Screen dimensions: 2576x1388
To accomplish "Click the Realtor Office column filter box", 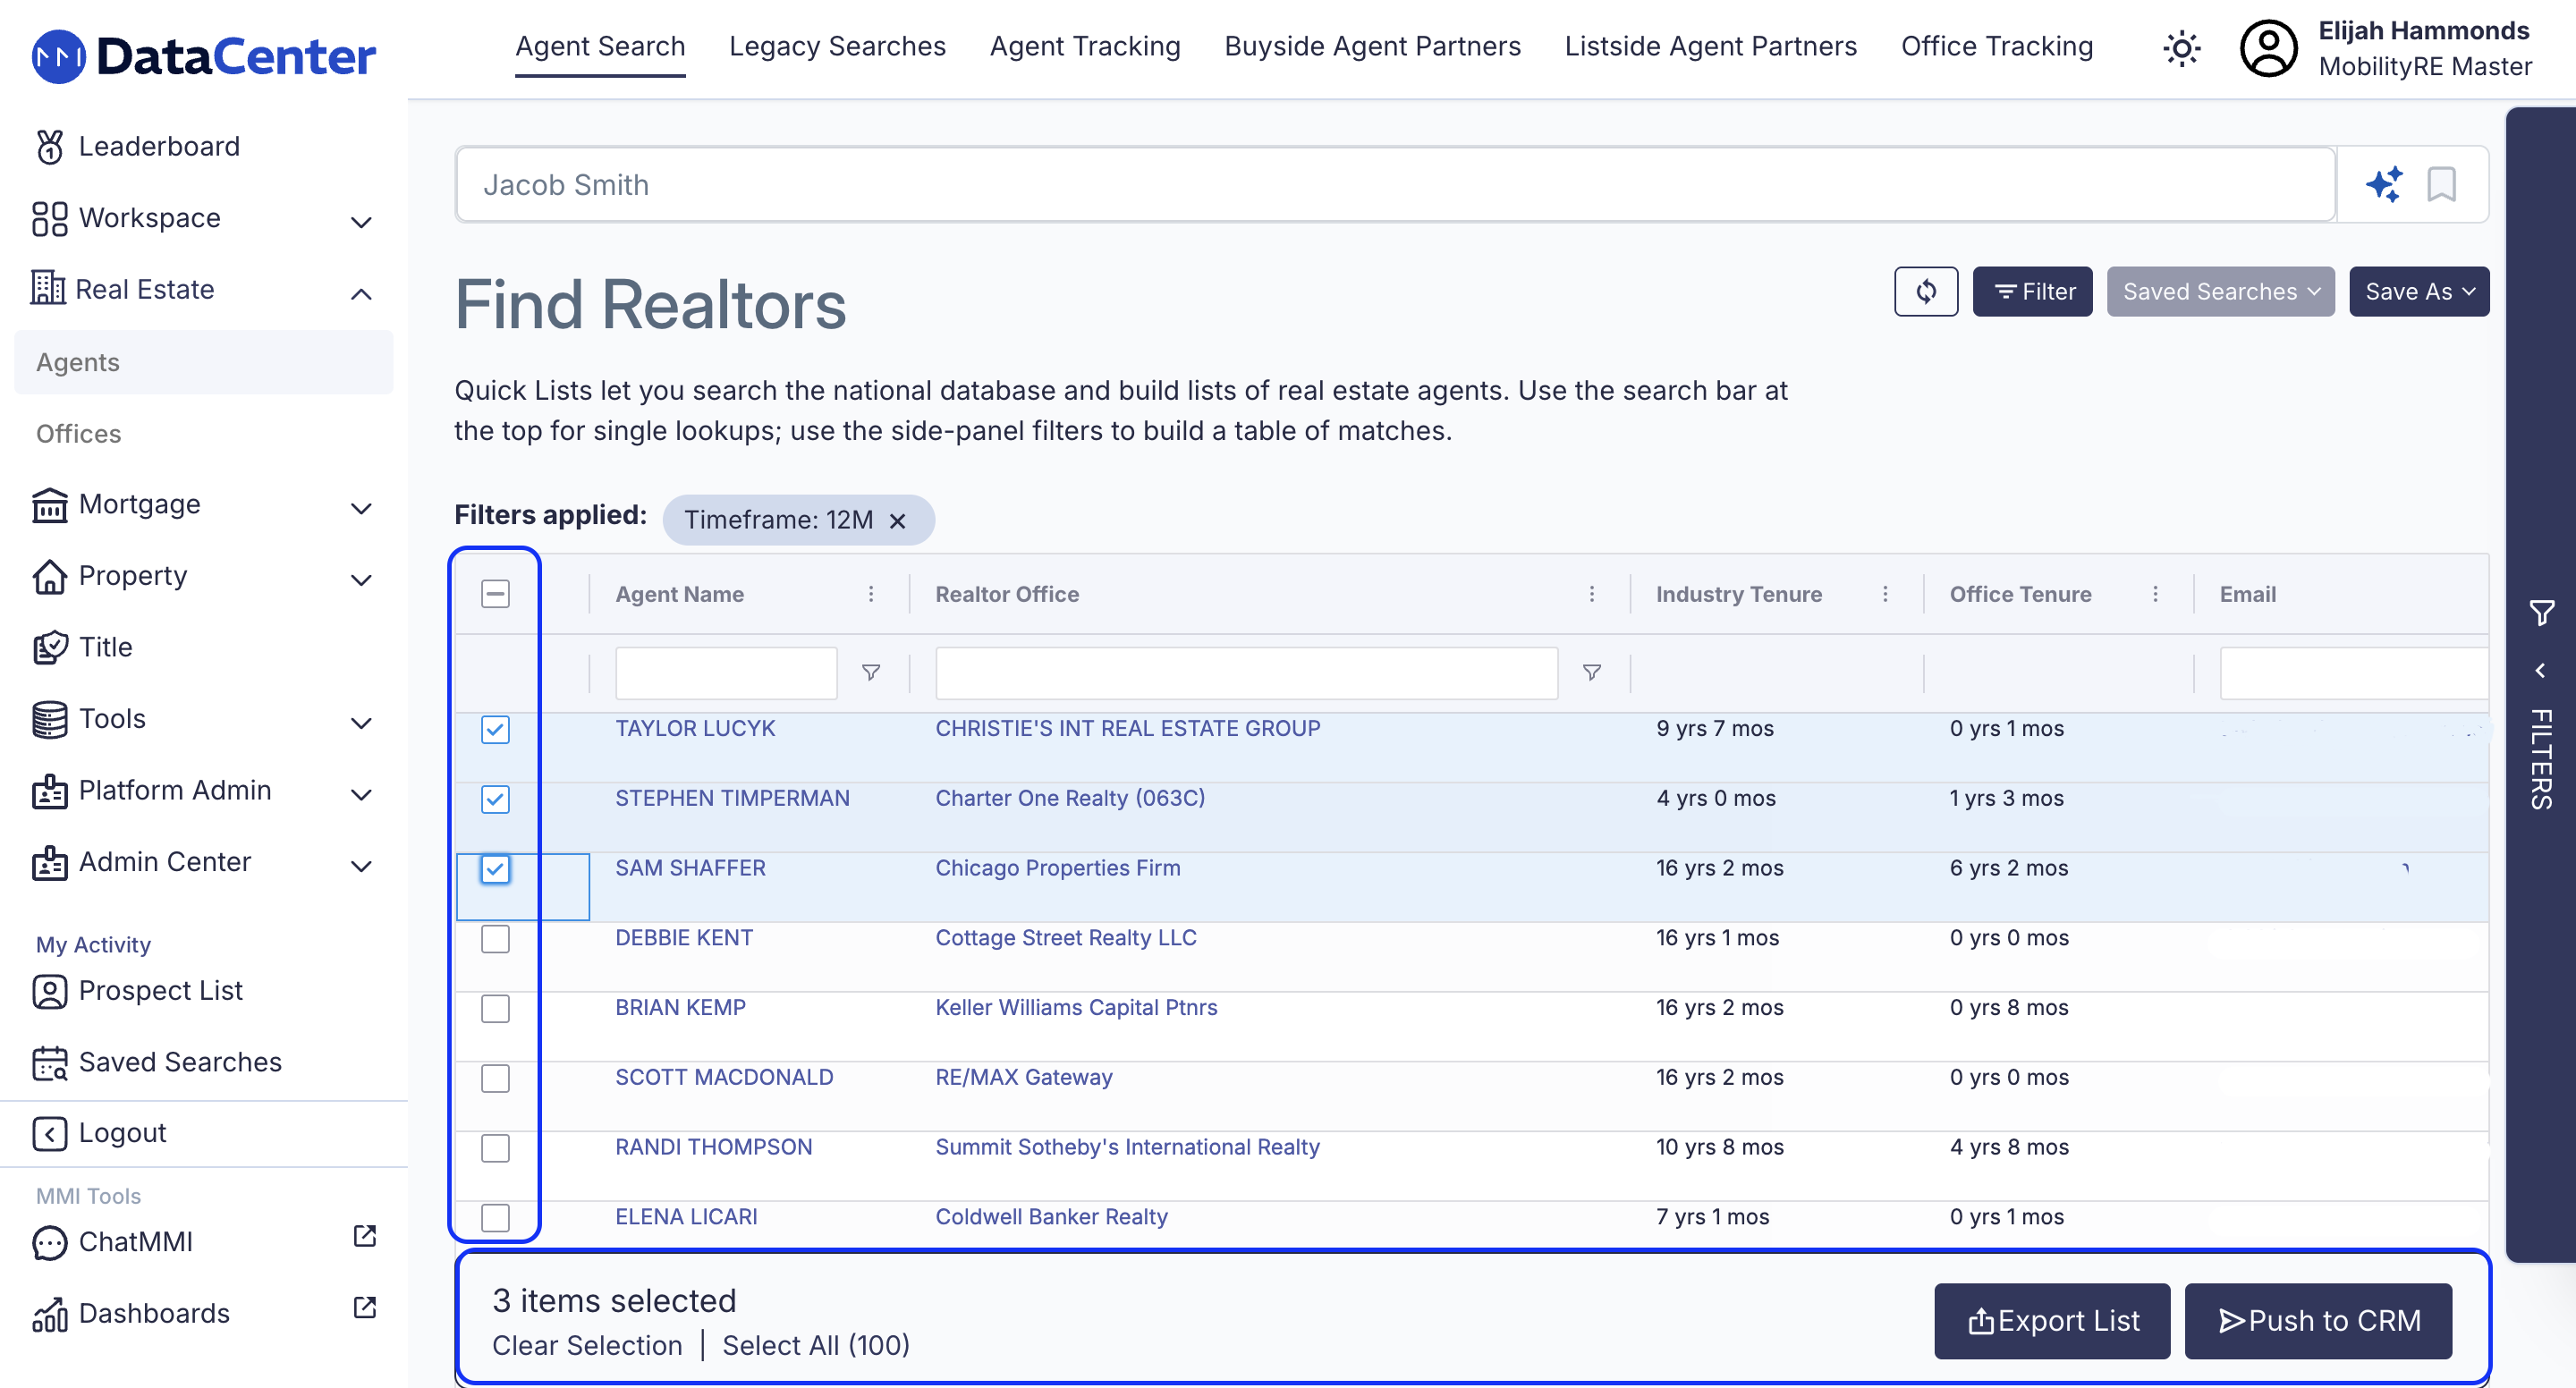I will click(1246, 672).
